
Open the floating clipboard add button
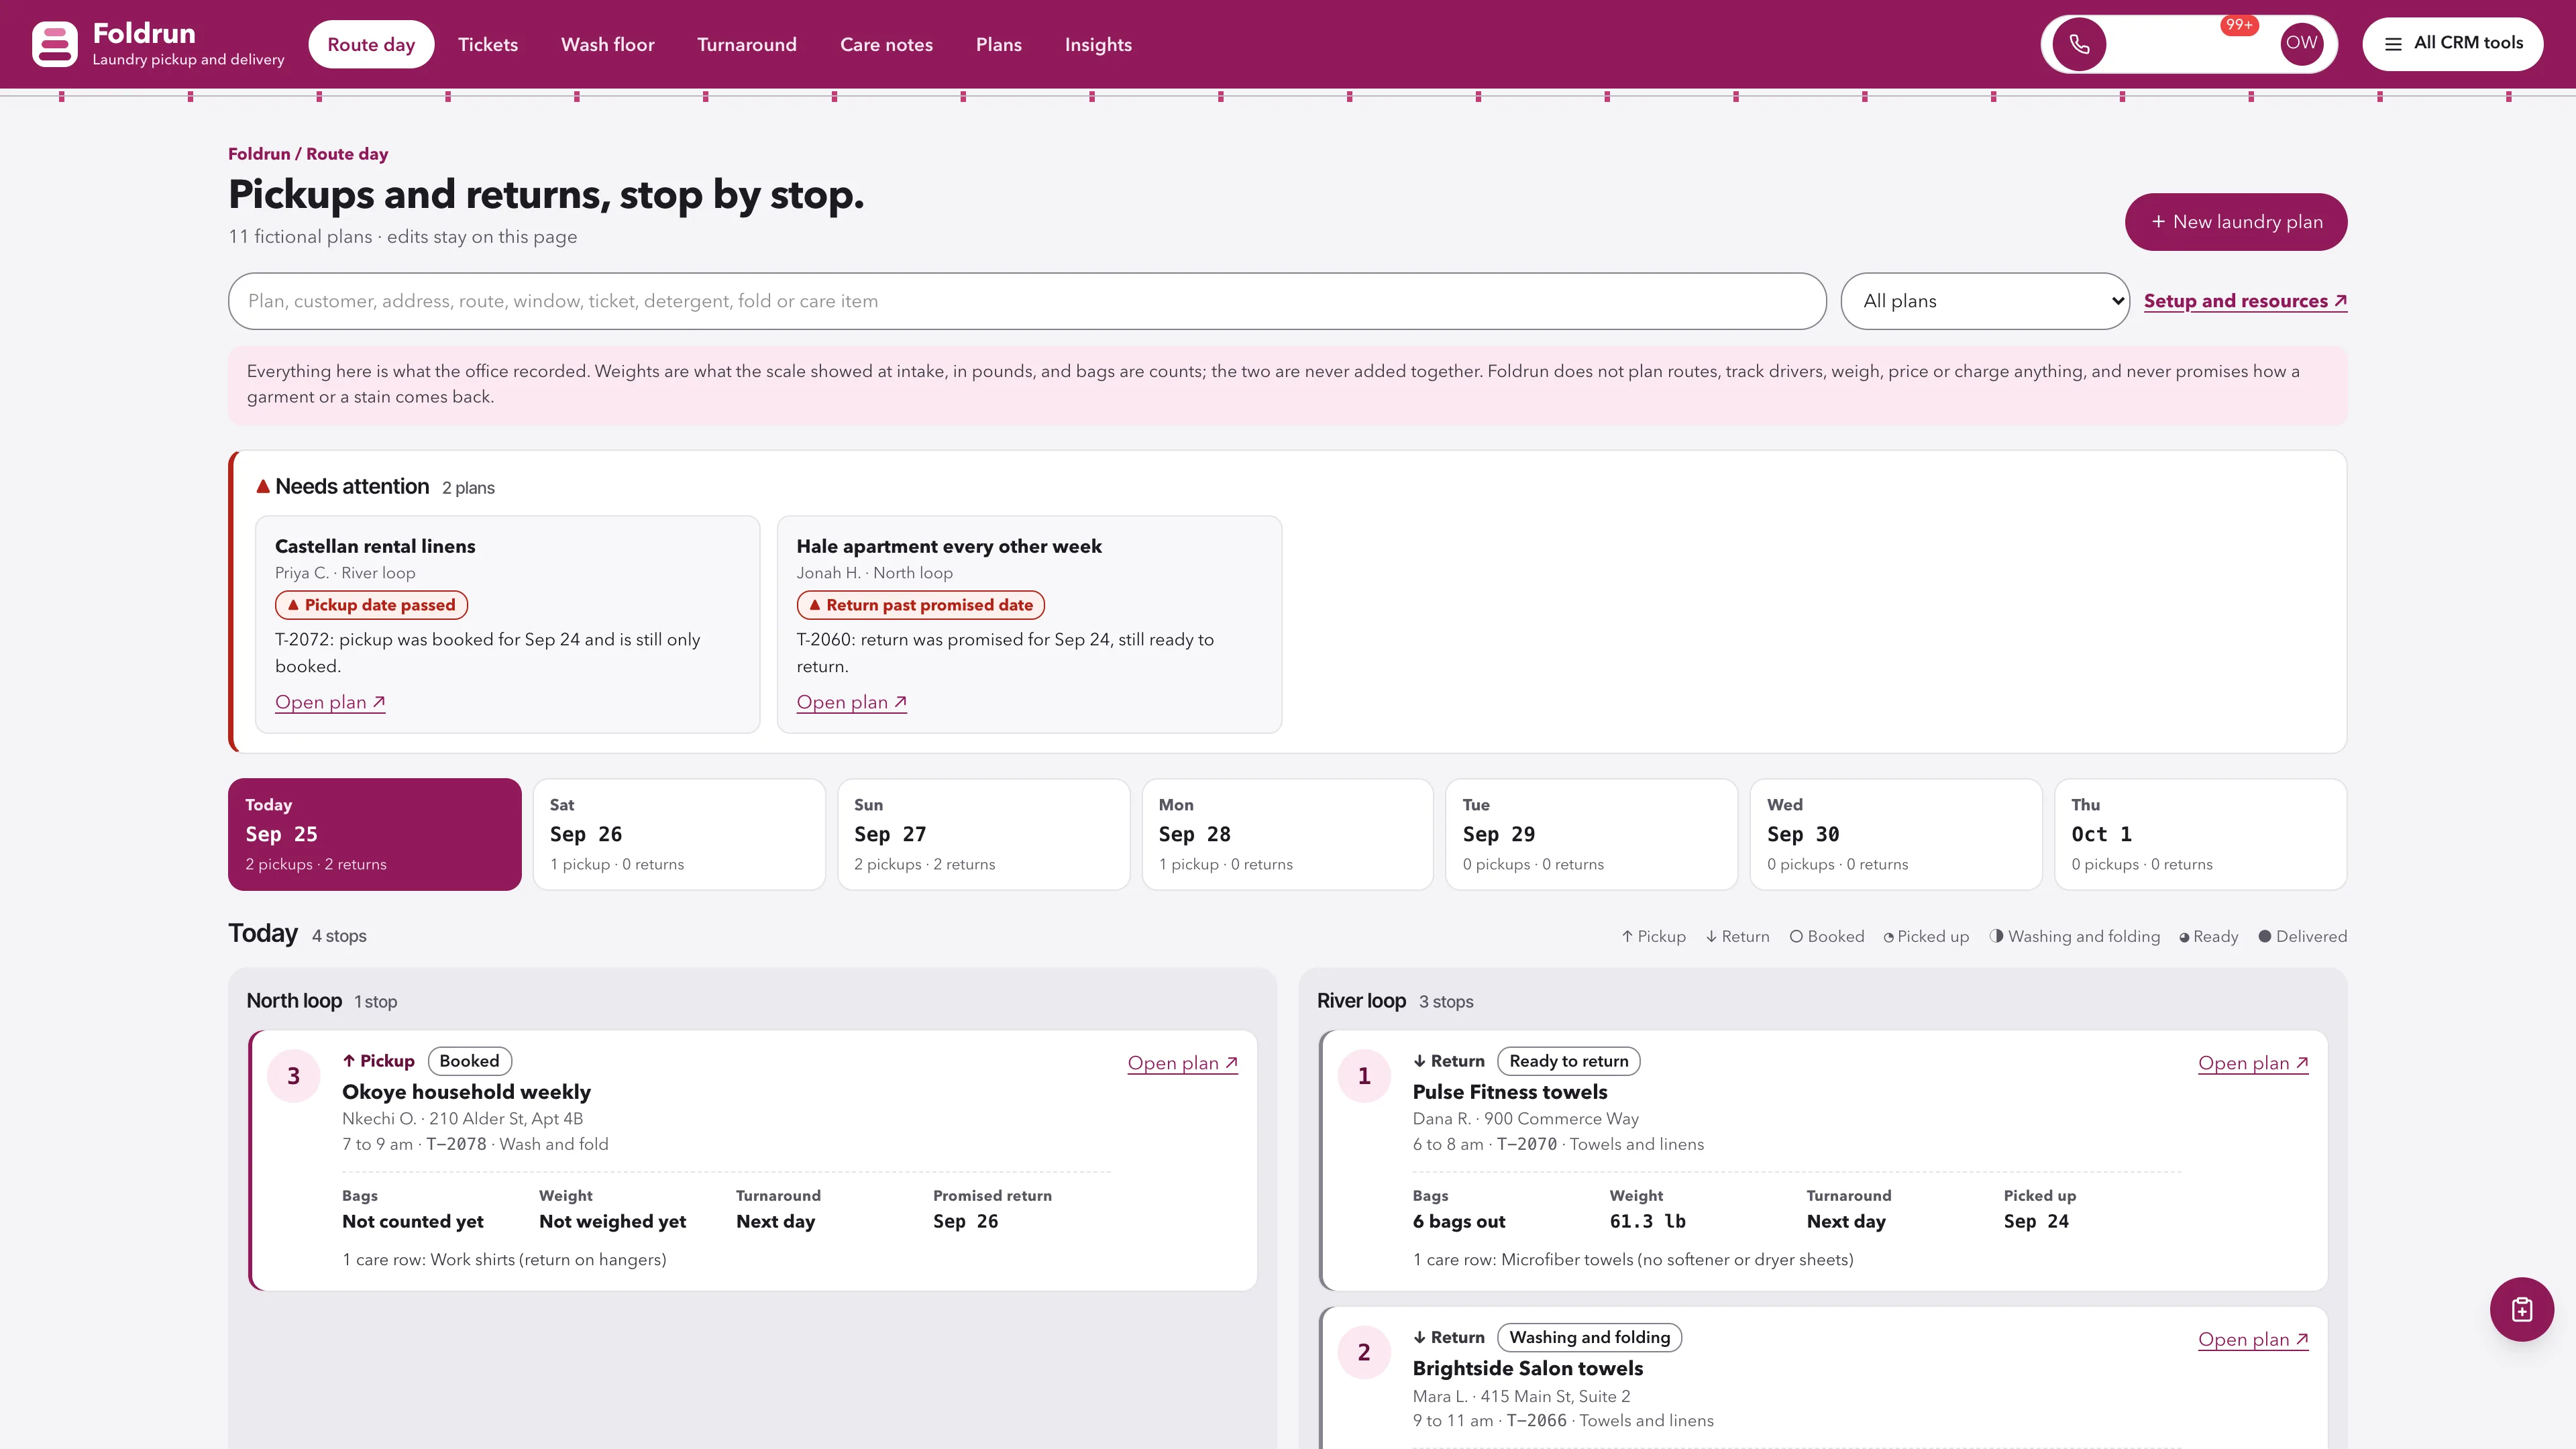click(2521, 1309)
